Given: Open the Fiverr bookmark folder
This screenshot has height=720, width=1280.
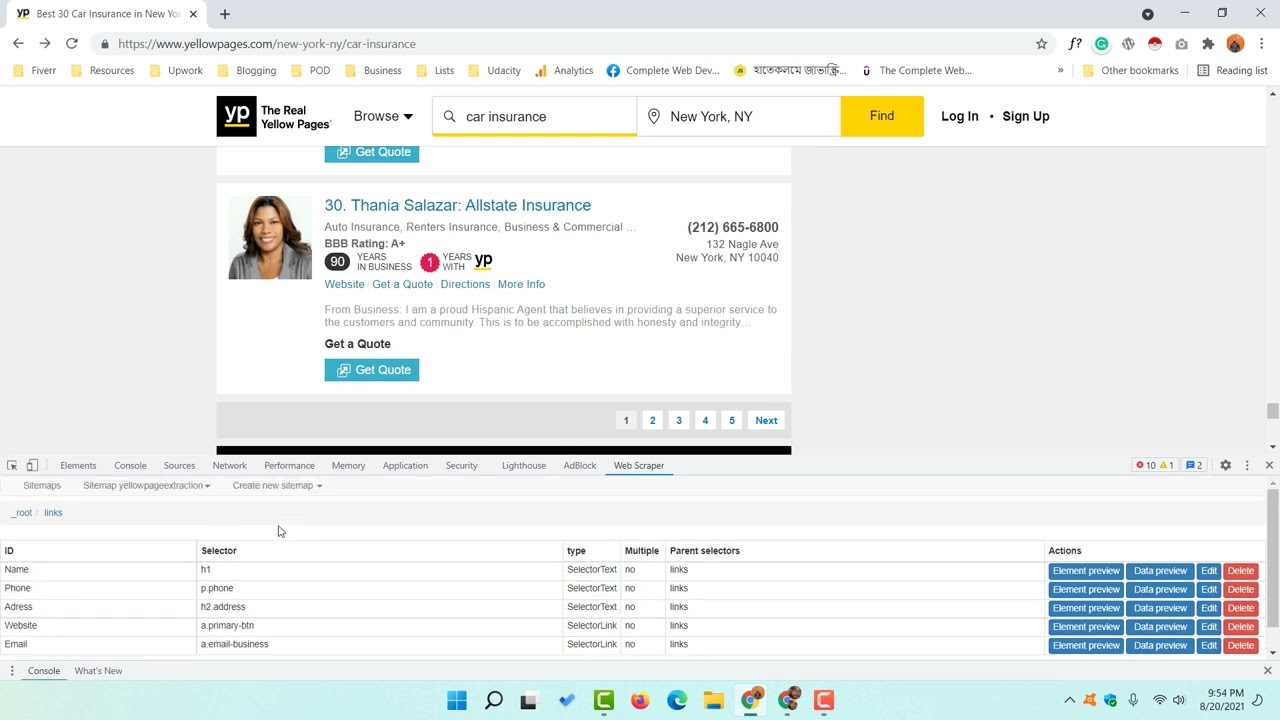Looking at the screenshot, I should [35, 71].
